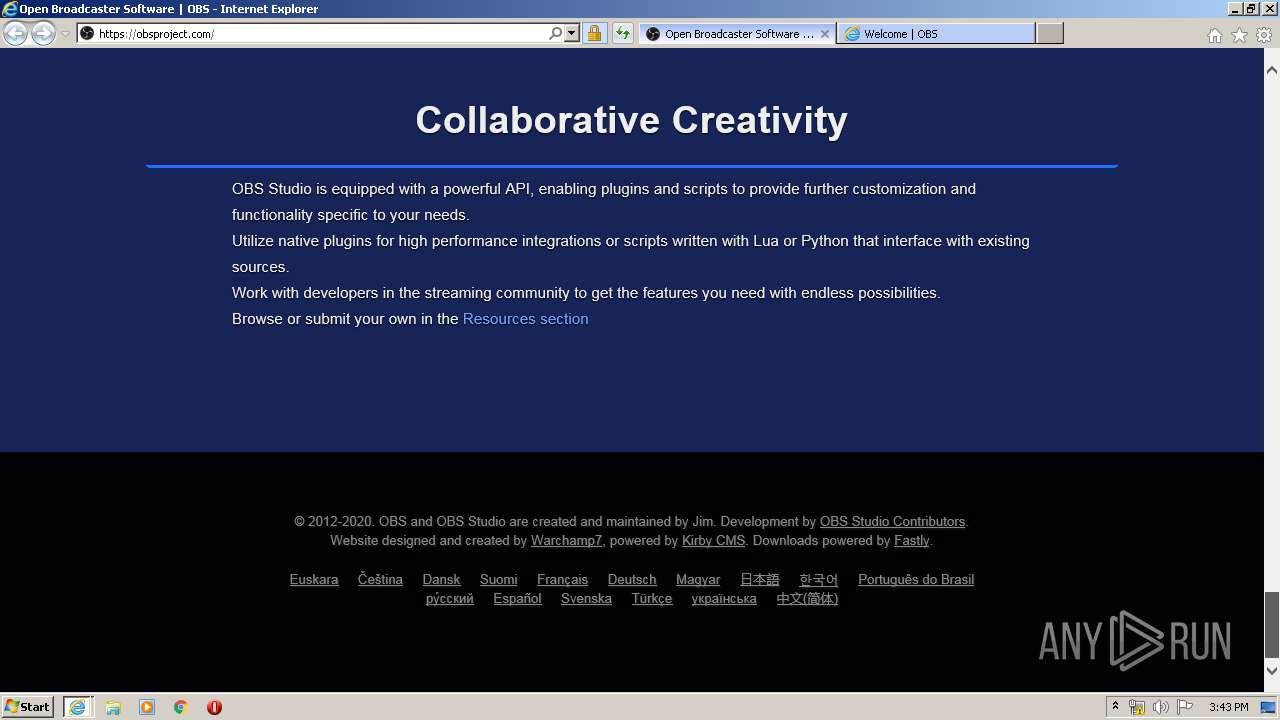The height and width of the screenshot is (720, 1280).
Task: Open the Kirby CMS link
Action: tap(713, 541)
